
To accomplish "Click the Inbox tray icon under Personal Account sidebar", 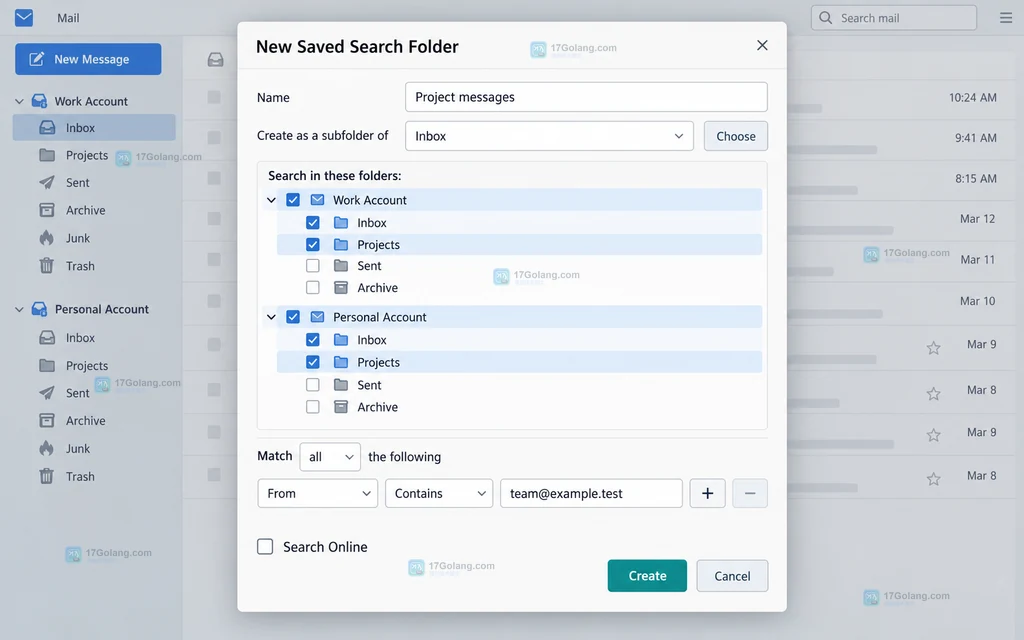I will 47,338.
